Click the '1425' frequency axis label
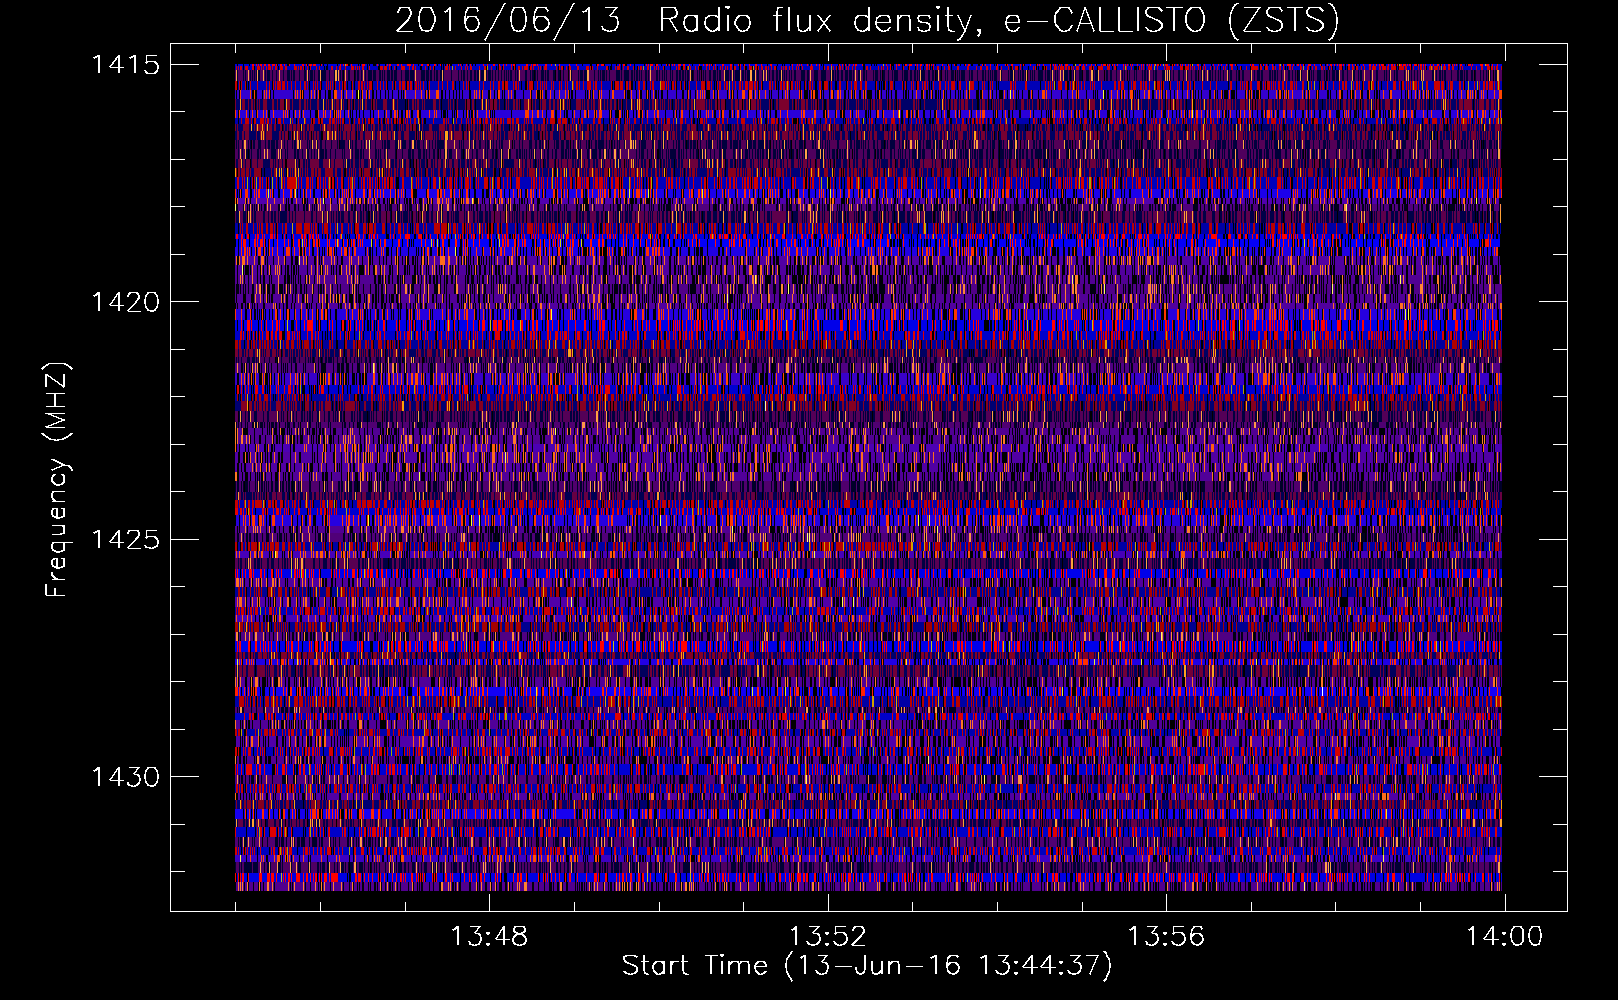This screenshot has height=1000, width=1618. pos(125,540)
